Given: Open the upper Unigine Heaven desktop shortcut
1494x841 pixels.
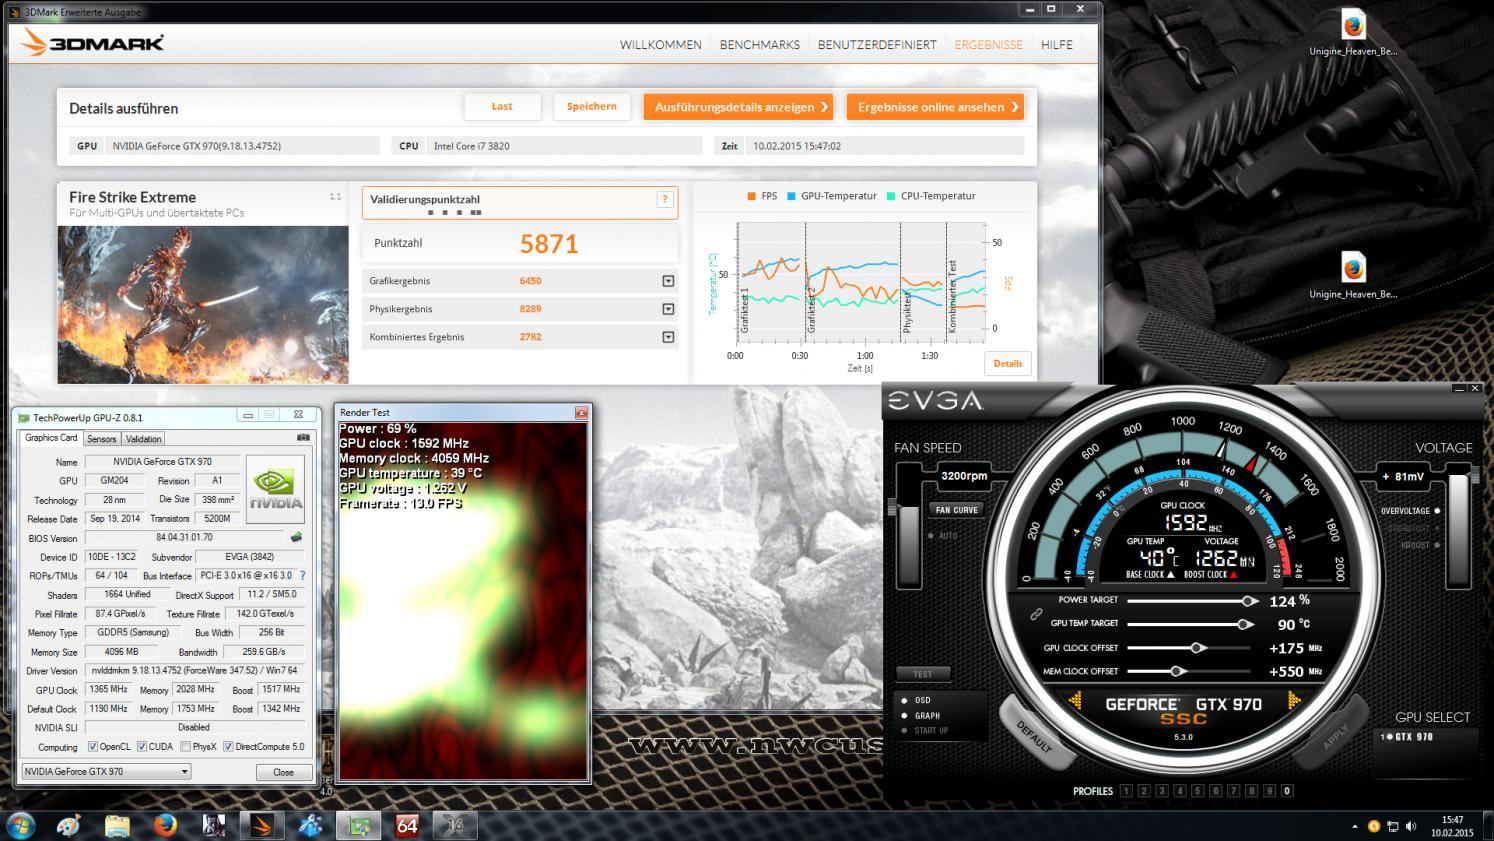Looking at the screenshot, I should (1353, 34).
